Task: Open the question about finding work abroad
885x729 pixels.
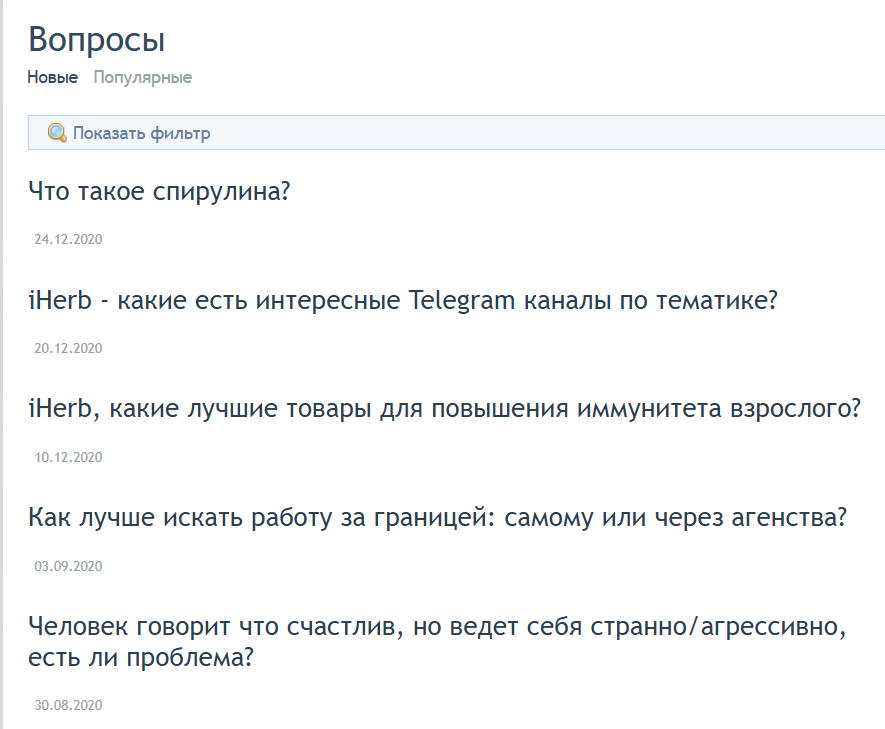Action: (x=438, y=518)
